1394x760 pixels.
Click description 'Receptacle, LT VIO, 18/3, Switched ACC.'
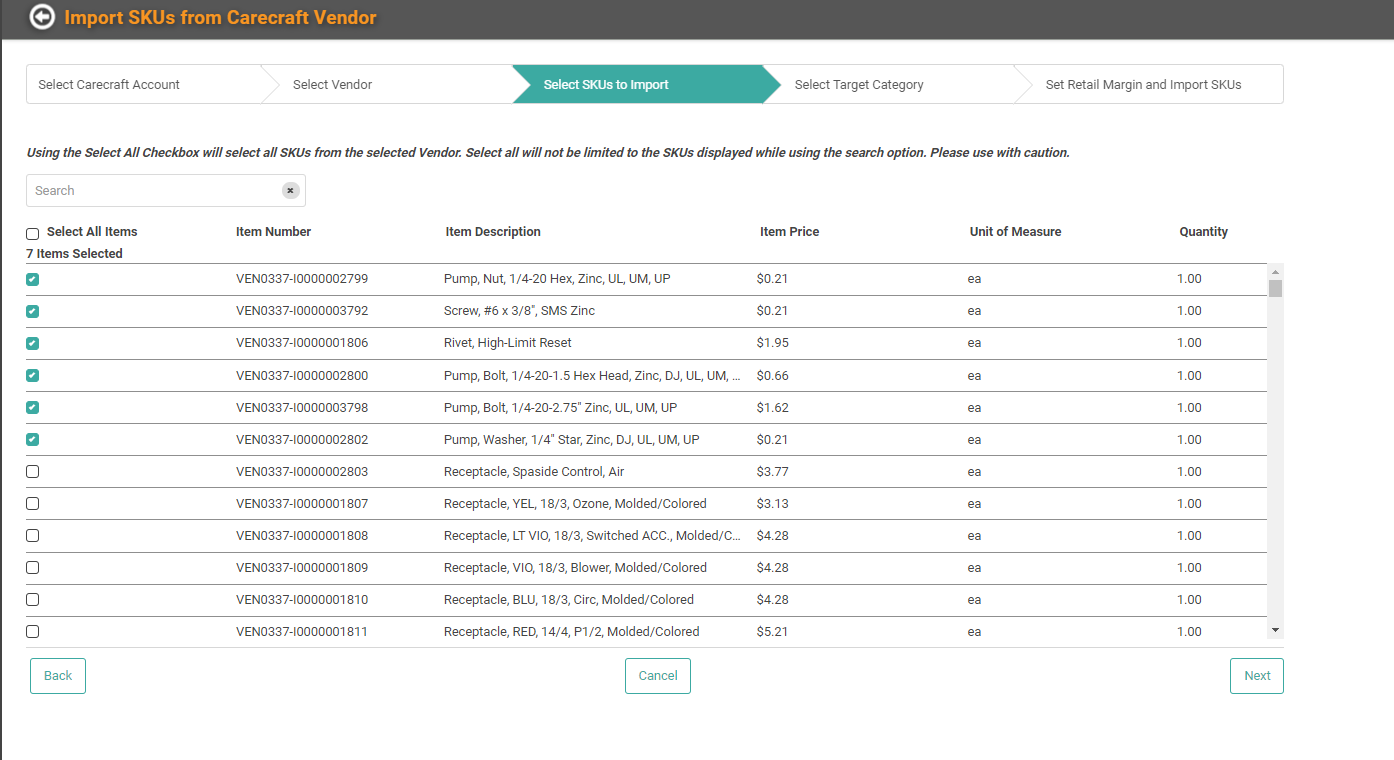(x=593, y=536)
